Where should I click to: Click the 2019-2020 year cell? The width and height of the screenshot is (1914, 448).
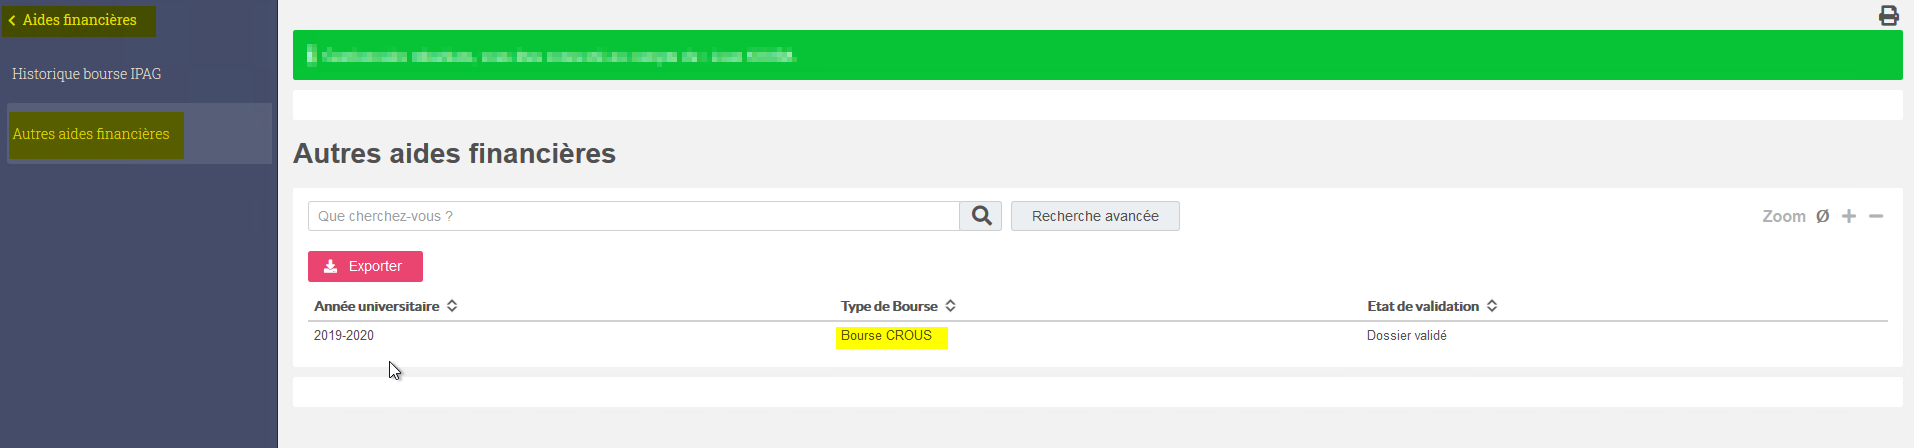coord(344,336)
